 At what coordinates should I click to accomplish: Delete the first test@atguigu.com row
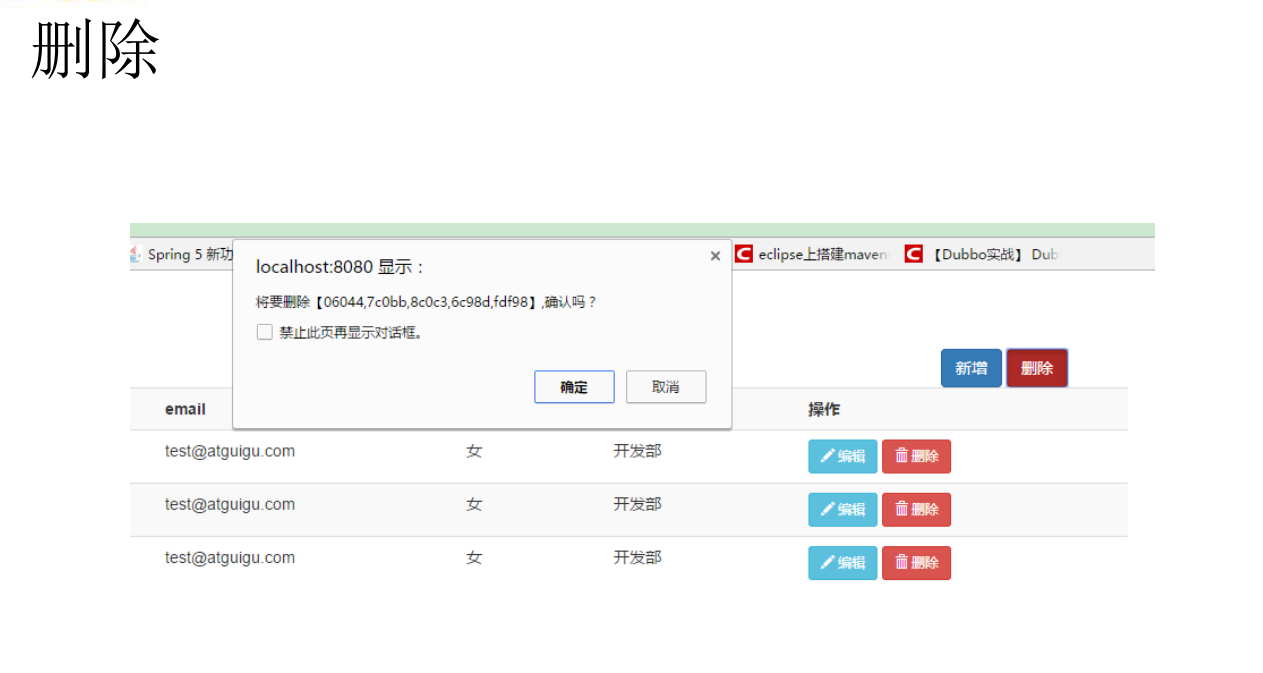(916, 456)
